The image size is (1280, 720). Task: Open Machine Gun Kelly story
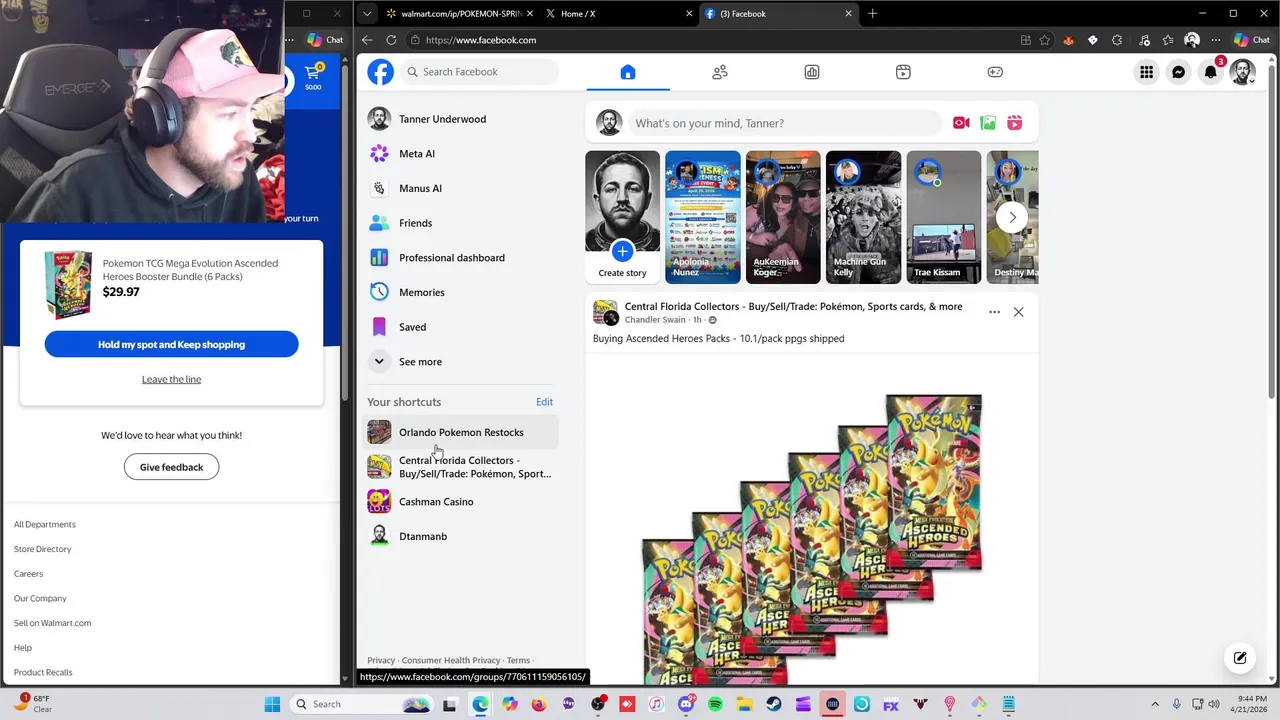[x=863, y=217]
